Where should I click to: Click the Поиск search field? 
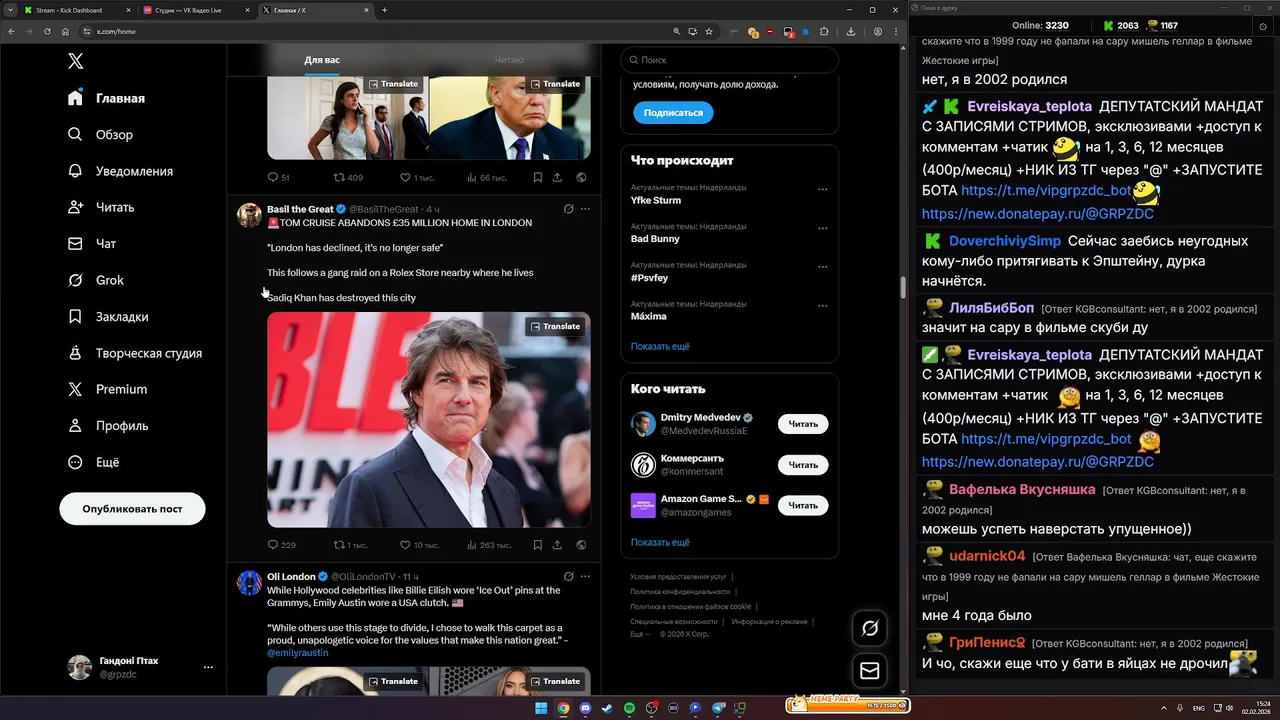pos(729,60)
